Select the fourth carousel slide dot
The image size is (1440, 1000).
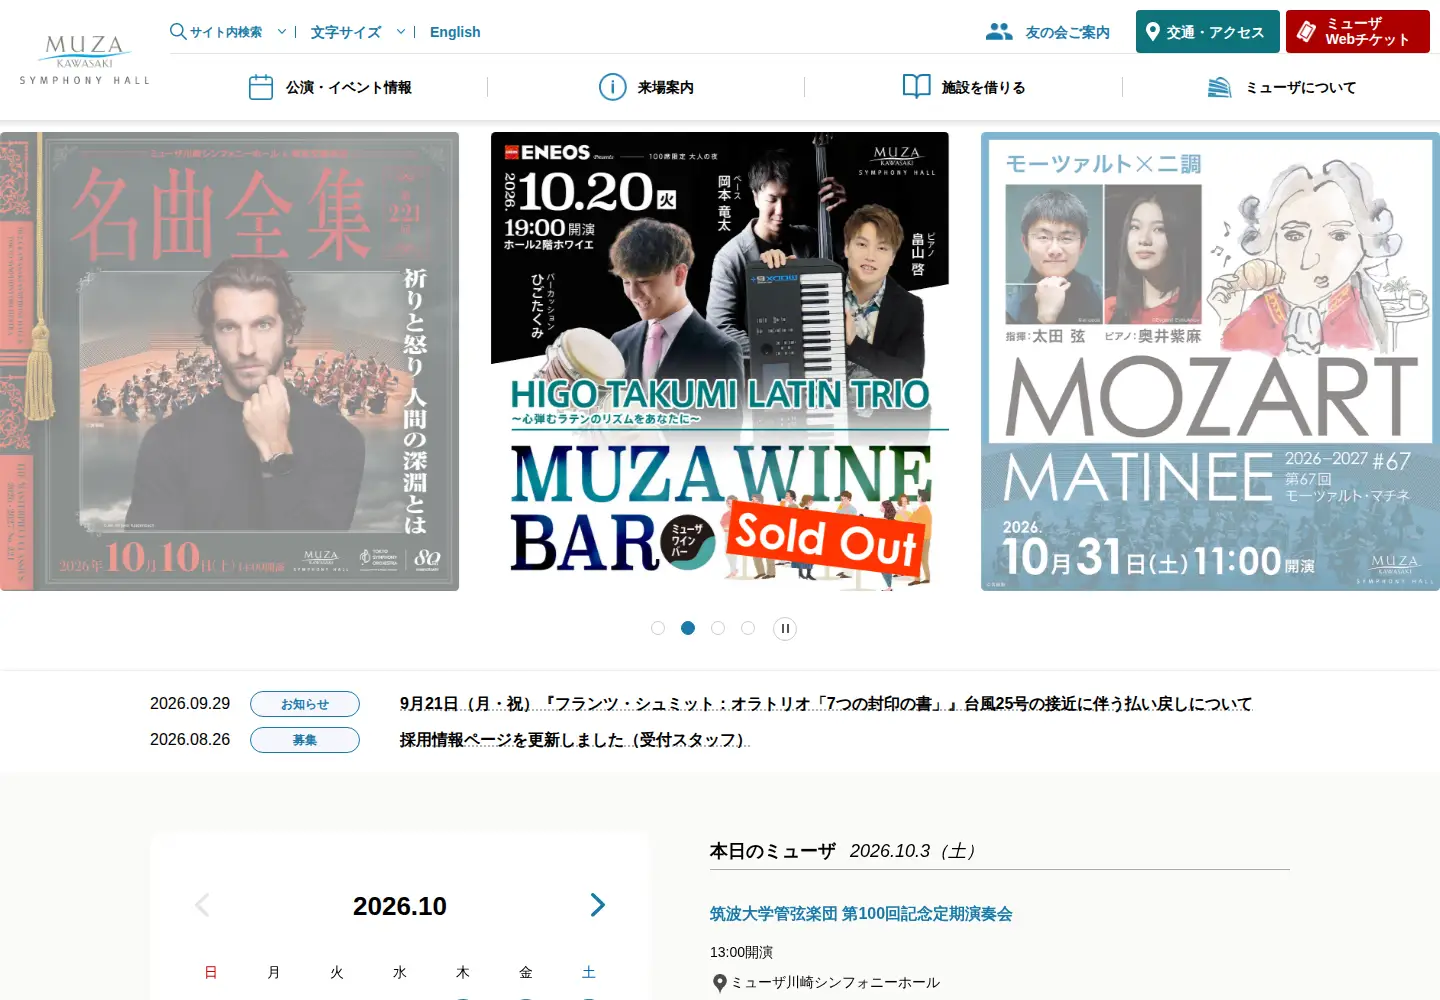[x=748, y=628]
